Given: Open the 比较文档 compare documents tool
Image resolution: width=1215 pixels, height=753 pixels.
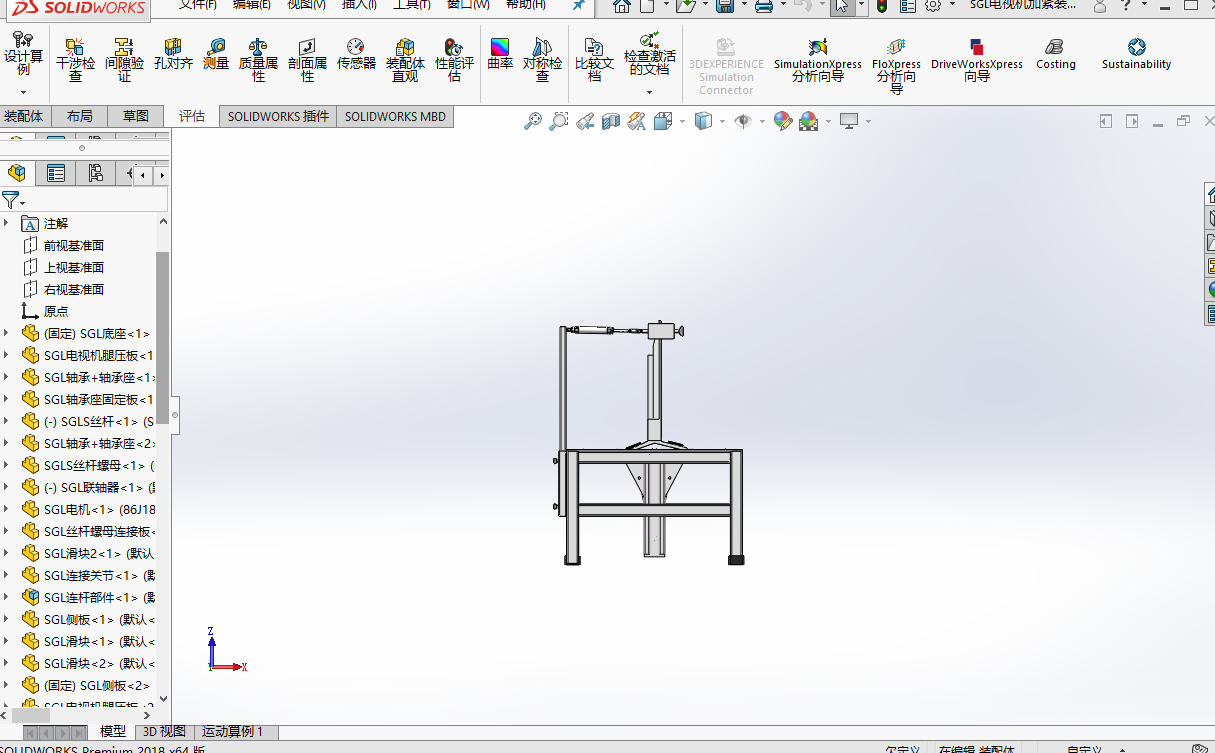Looking at the screenshot, I should 594,59.
